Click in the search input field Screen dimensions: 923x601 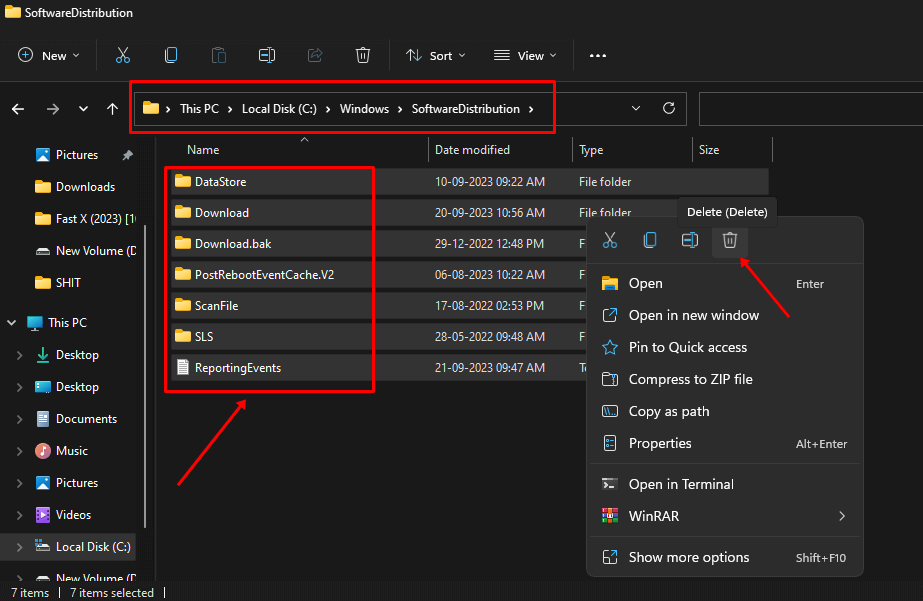[x=810, y=108]
